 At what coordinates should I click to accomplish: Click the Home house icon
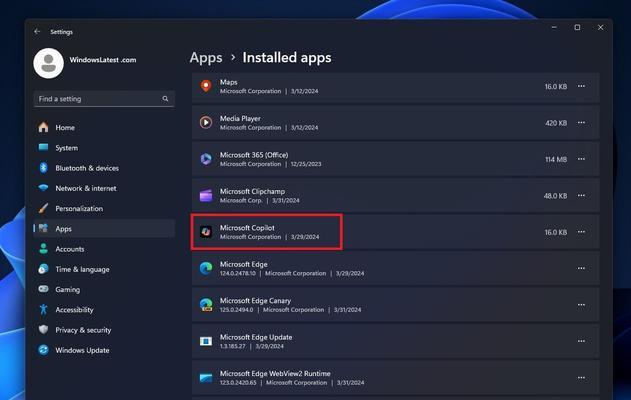click(x=43, y=127)
